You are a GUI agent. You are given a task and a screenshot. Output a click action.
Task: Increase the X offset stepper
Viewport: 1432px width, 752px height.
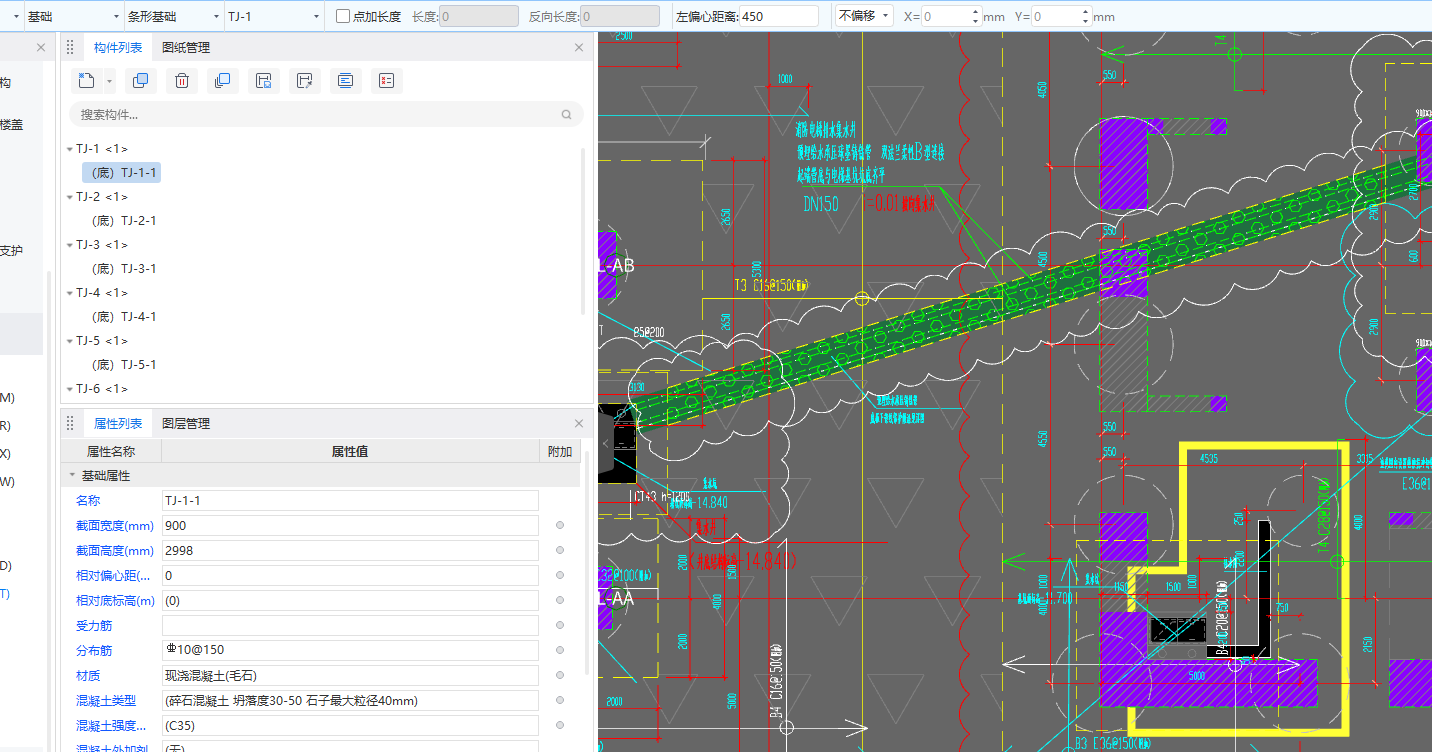tap(976, 11)
